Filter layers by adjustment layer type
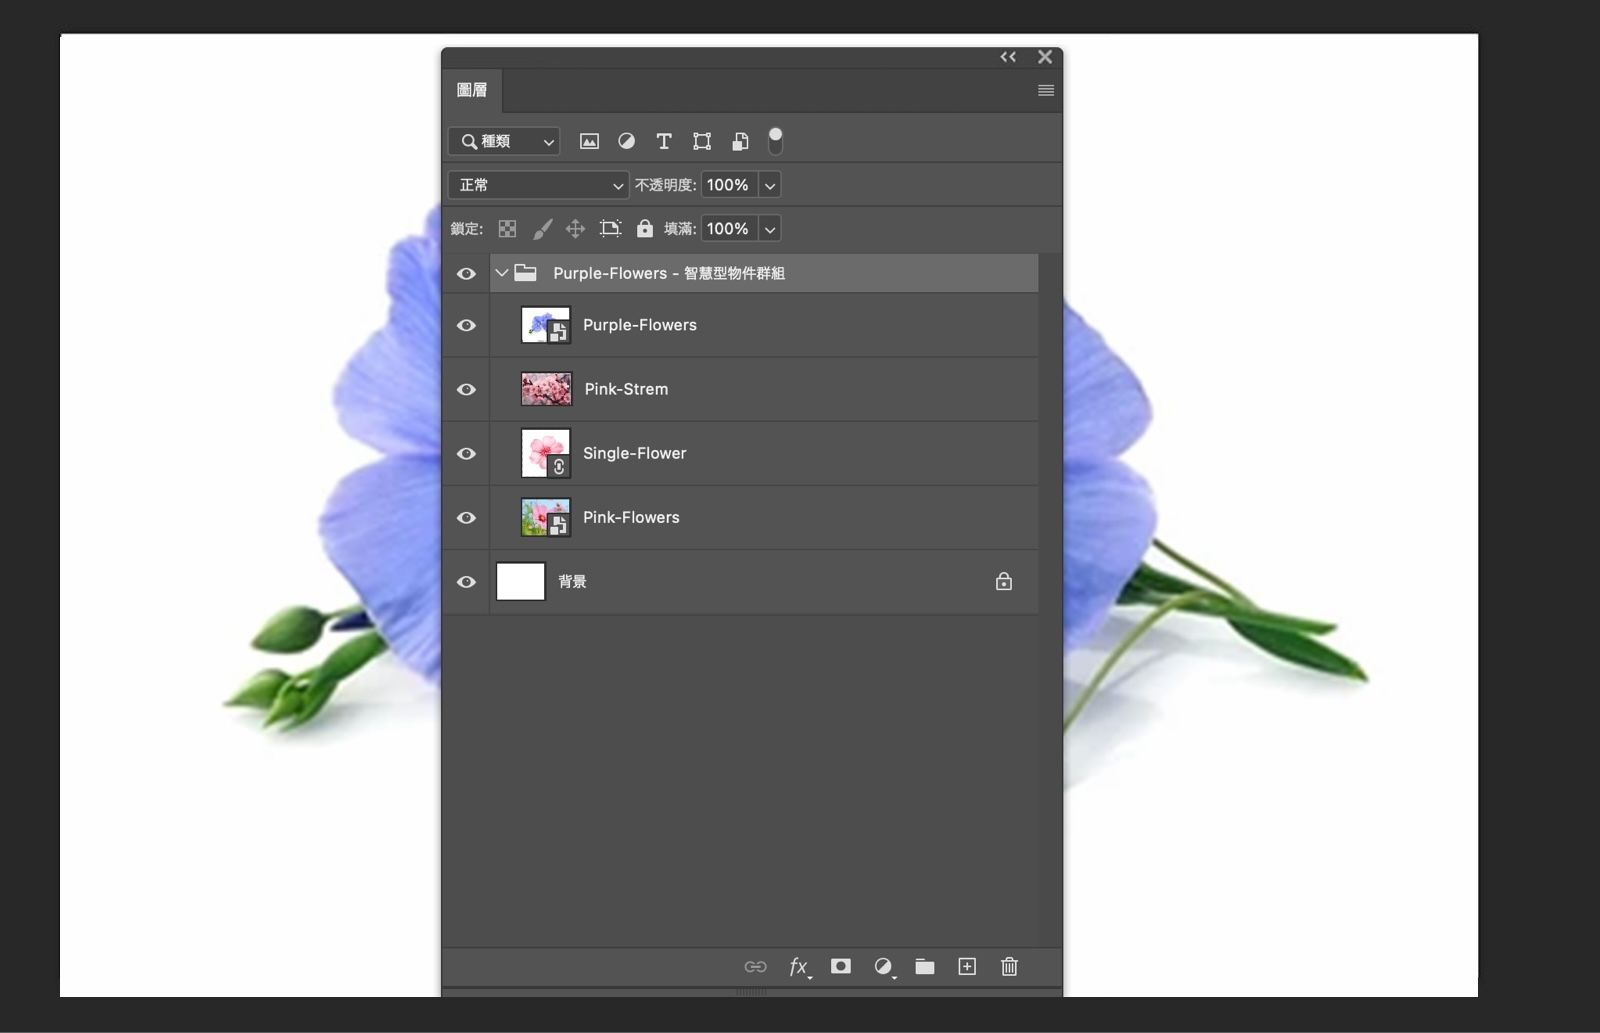This screenshot has width=1600, height=1033. pos(626,141)
